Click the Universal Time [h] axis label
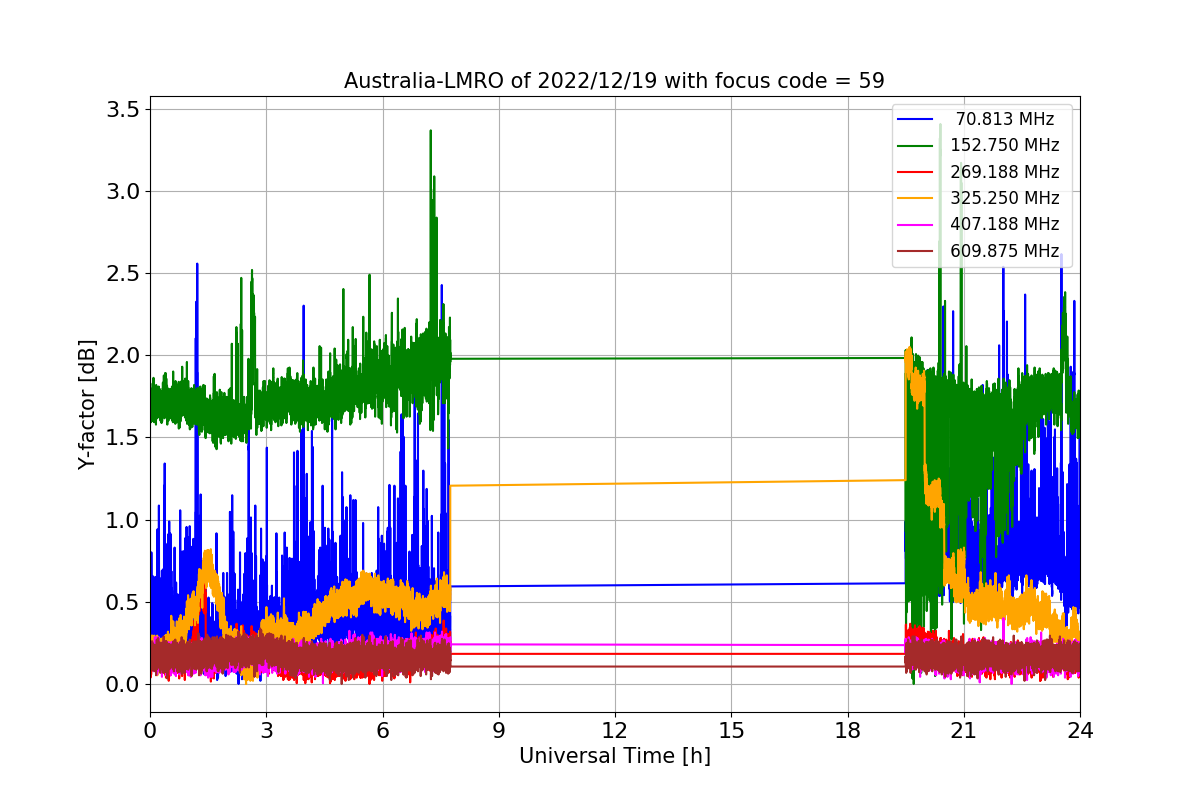This screenshot has height=800, width=1200. tap(614, 757)
